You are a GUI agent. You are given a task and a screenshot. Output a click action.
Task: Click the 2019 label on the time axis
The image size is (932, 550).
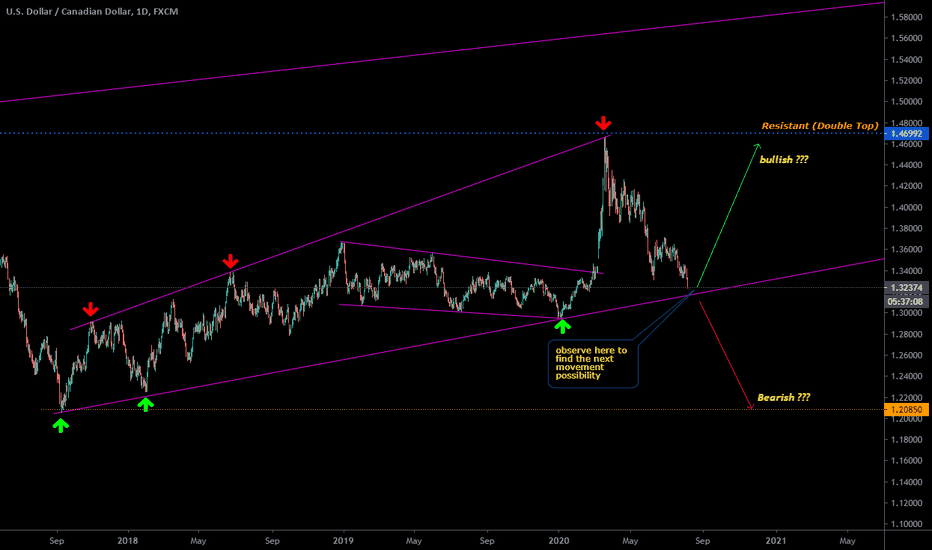[x=343, y=540]
